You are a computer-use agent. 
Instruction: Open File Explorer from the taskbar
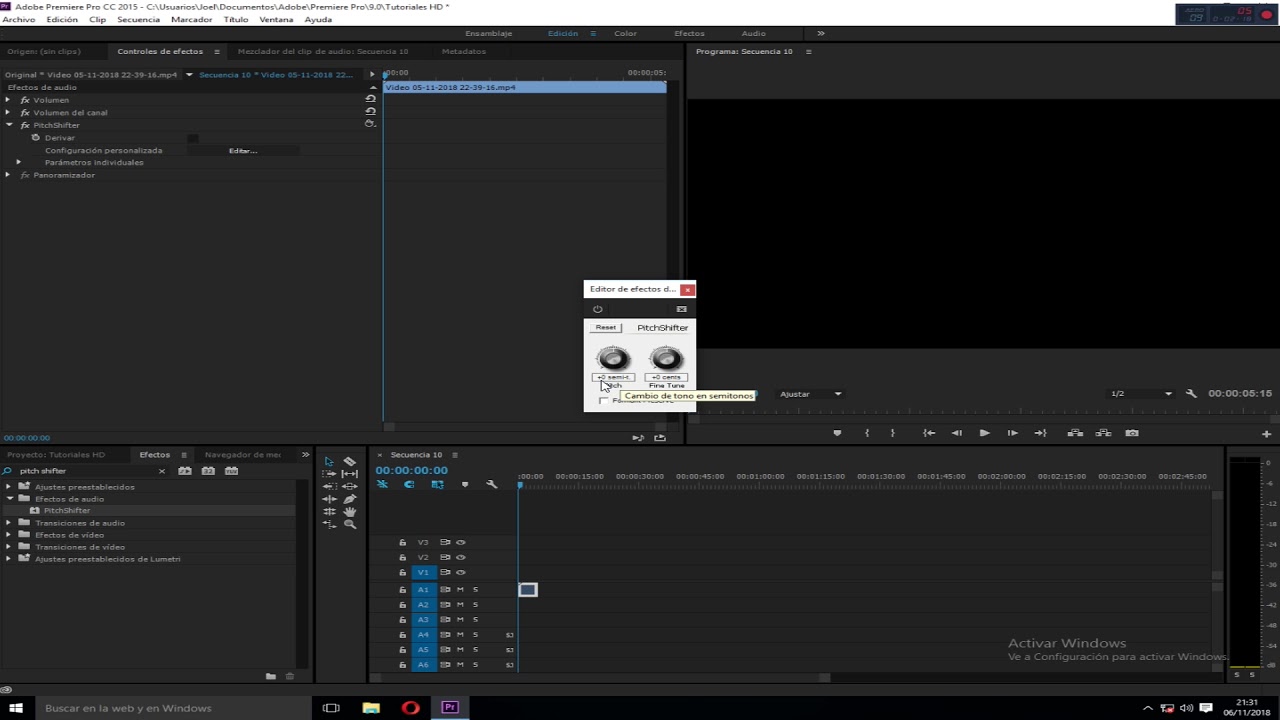(371, 708)
